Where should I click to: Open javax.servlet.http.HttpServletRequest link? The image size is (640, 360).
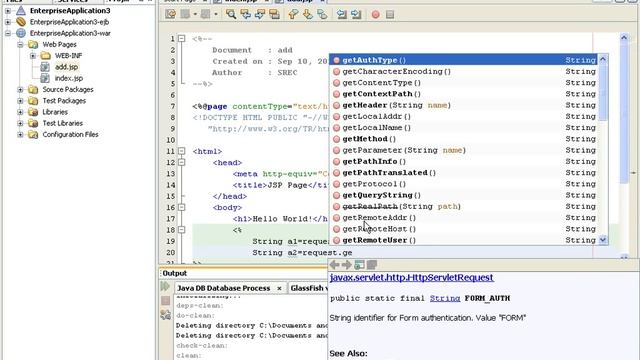tap(411, 278)
